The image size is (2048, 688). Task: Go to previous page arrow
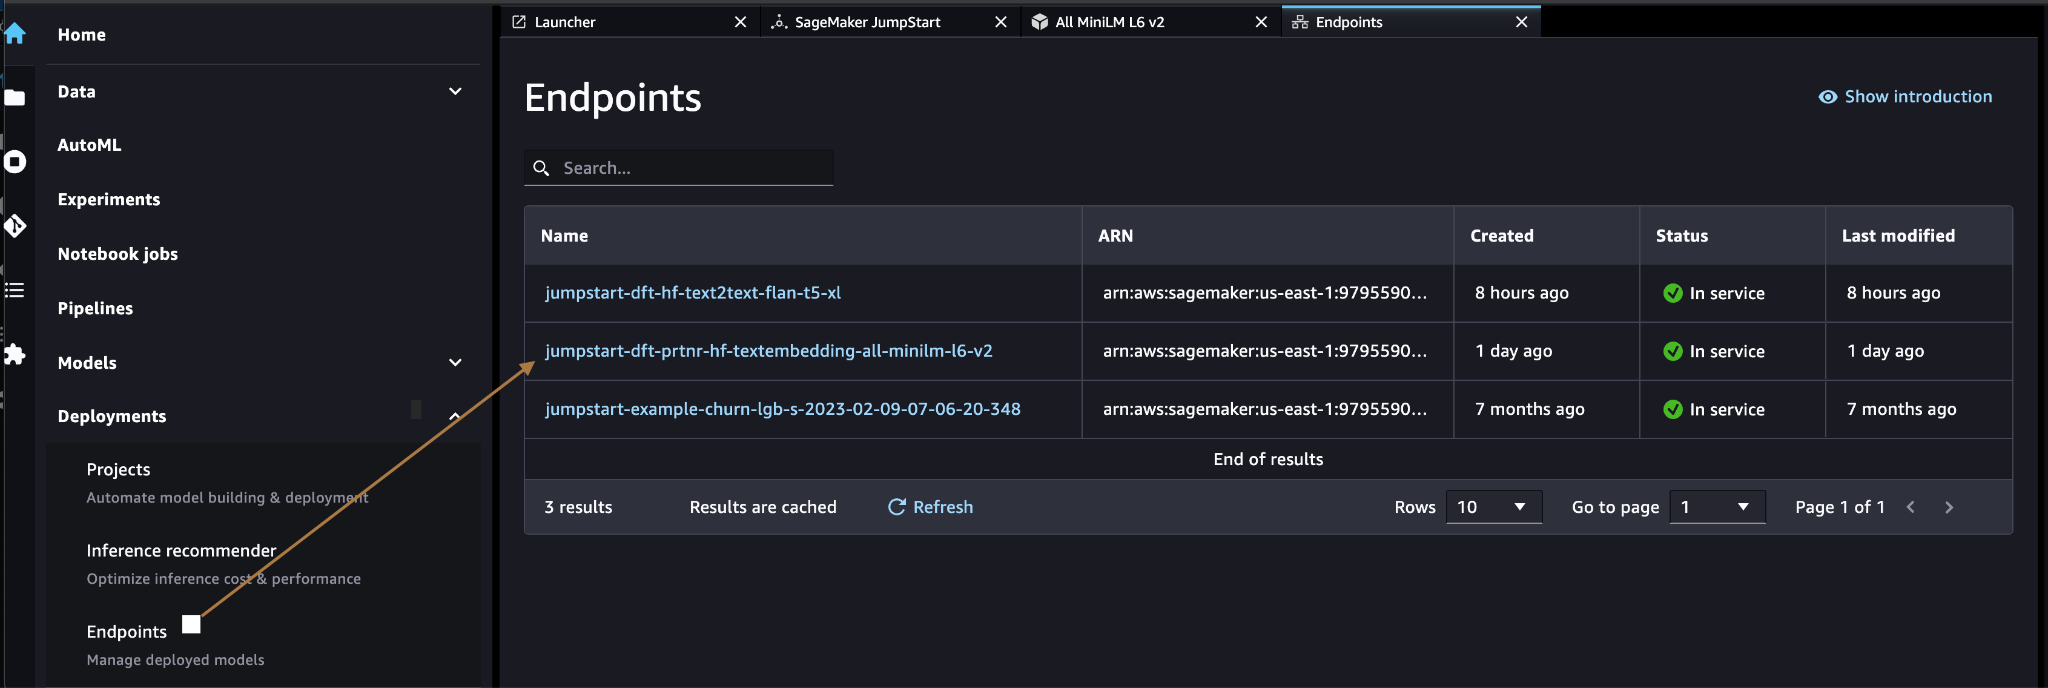[x=1911, y=507]
